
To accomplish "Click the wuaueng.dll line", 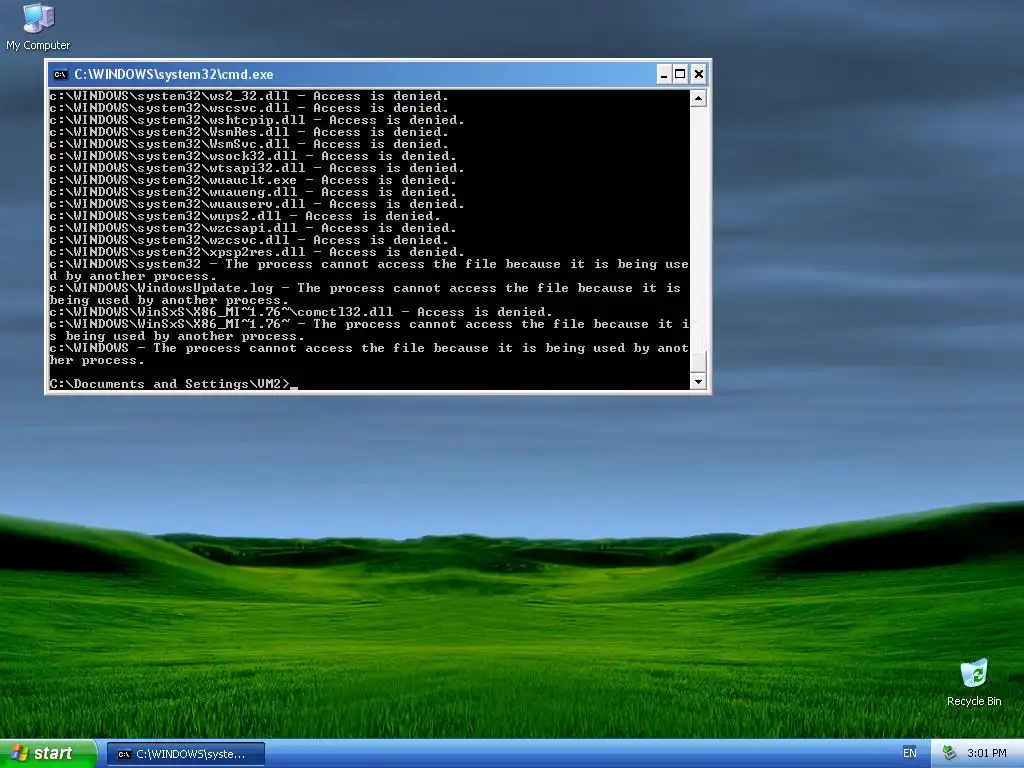I will pyautogui.click(x=253, y=192).
